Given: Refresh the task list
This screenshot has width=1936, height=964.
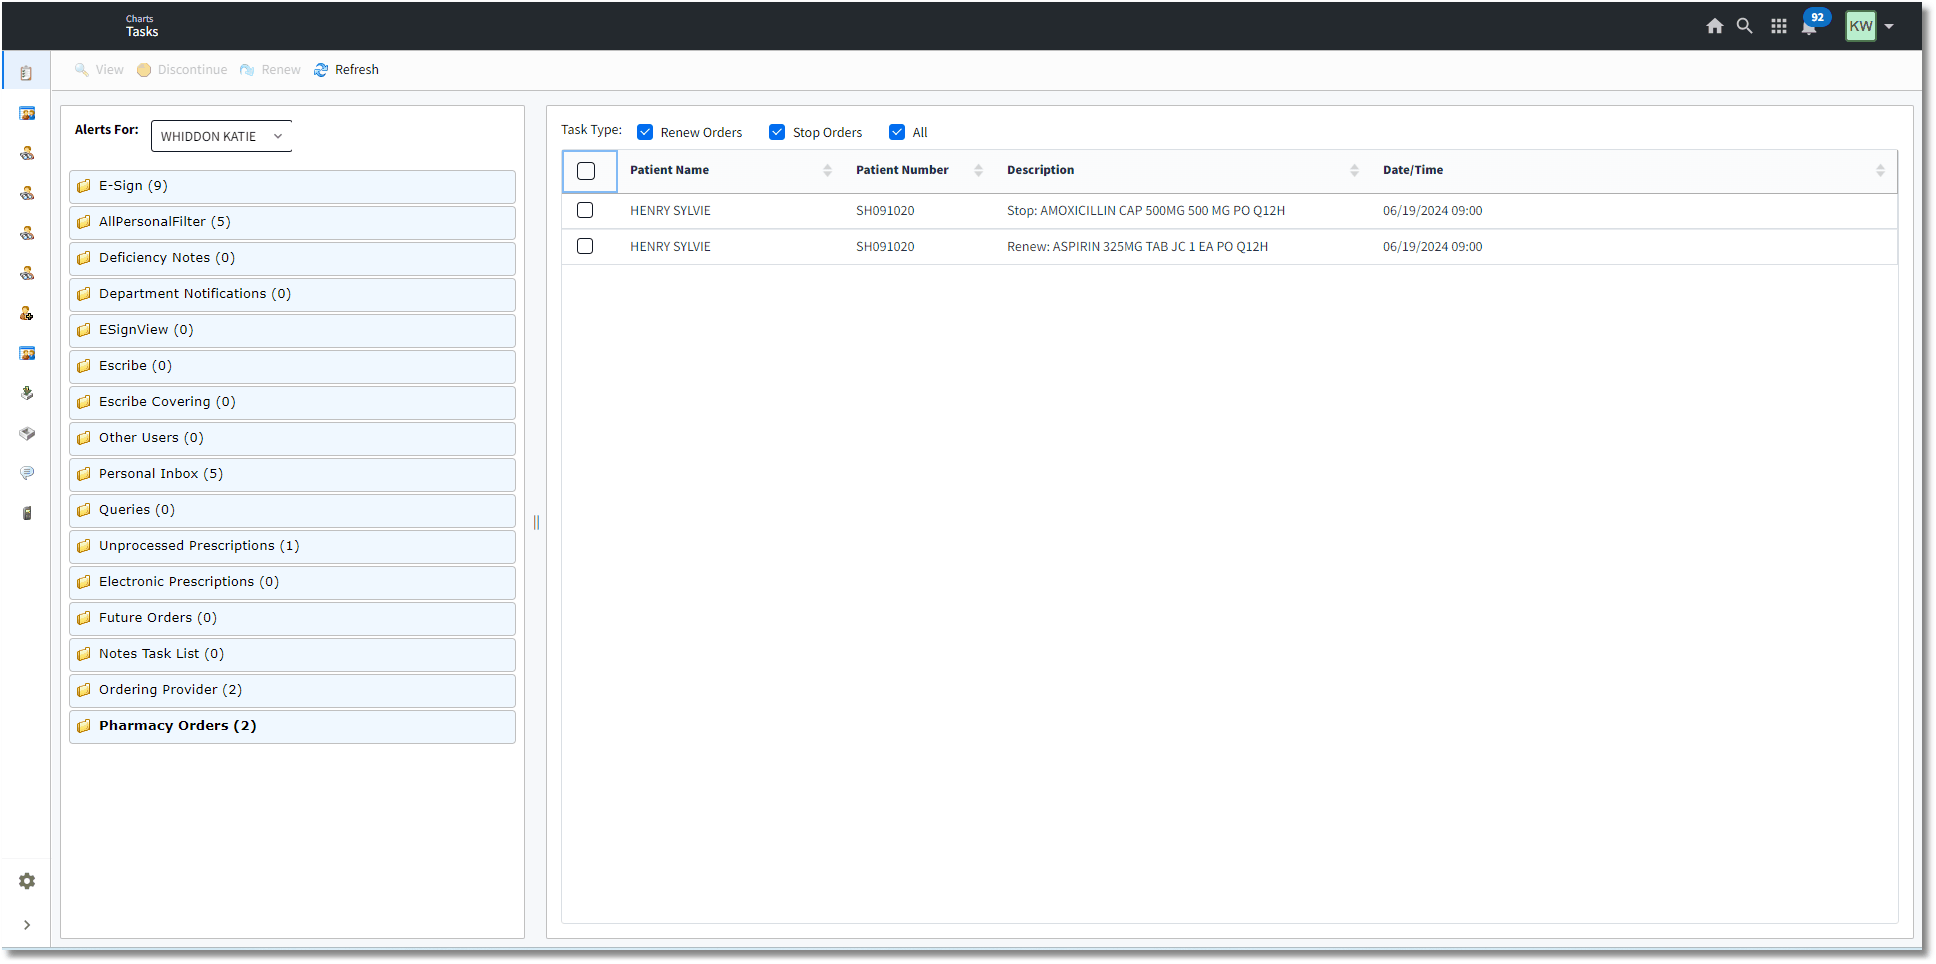Looking at the screenshot, I should [x=346, y=70].
